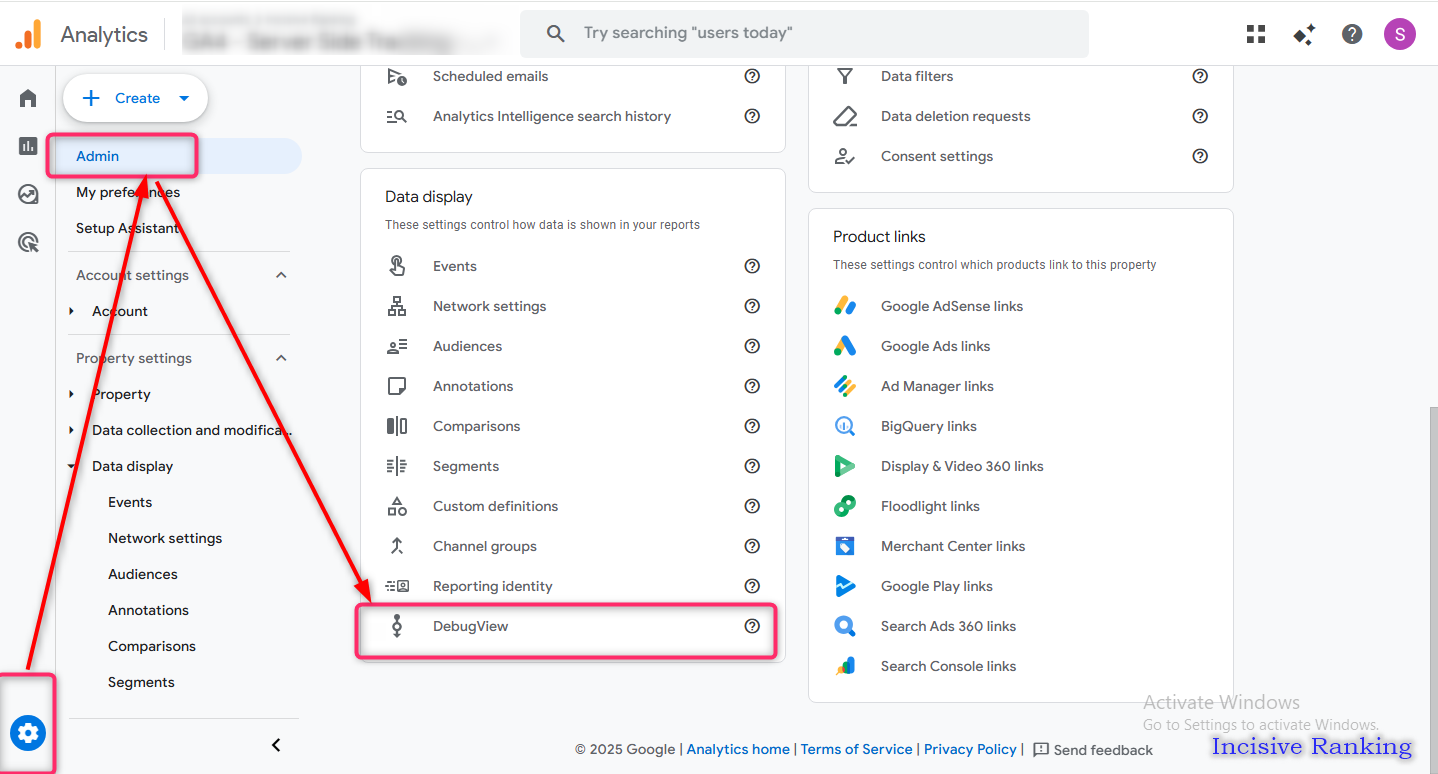Click the help icon next to Channel groups

[752, 546]
